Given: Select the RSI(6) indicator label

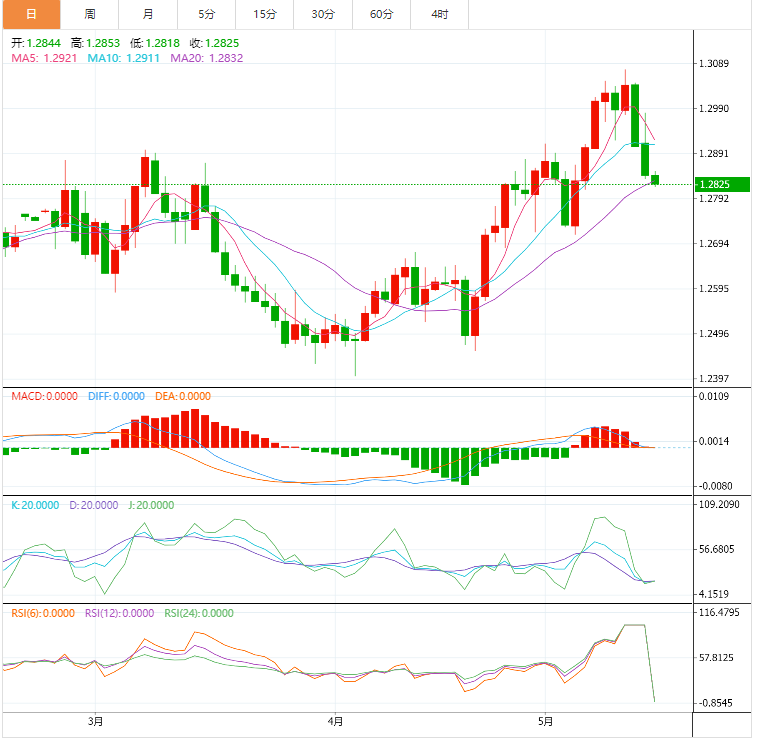Looking at the screenshot, I should [42, 614].
